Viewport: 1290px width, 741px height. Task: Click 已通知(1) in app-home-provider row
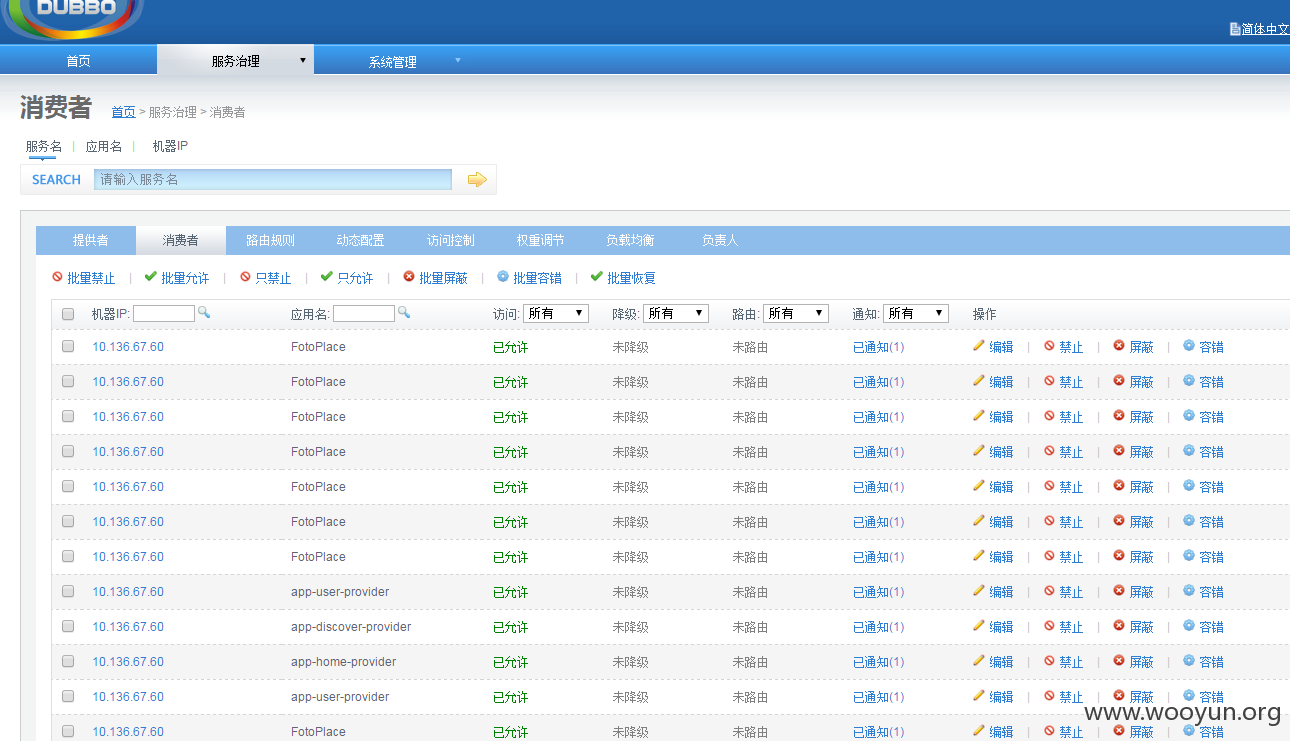click(x=878, y=662)
